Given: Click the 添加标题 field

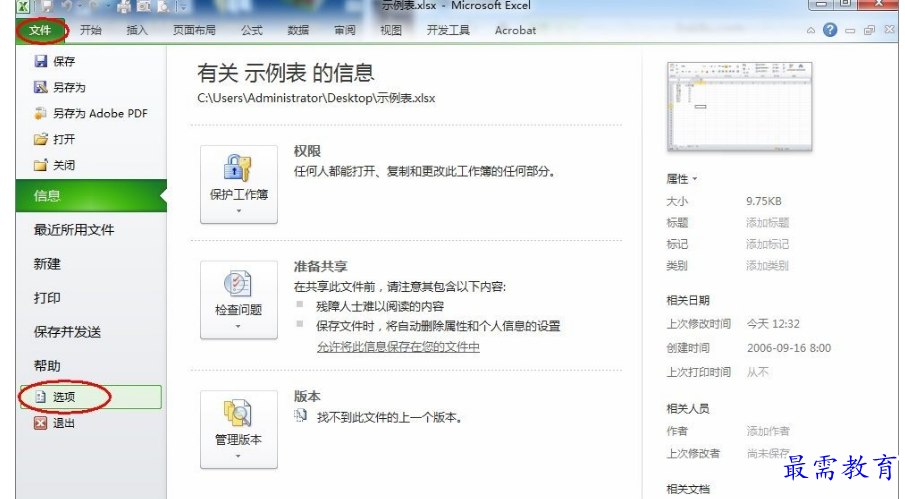Looking at the screenshot, I should click(x=767, y=223).
